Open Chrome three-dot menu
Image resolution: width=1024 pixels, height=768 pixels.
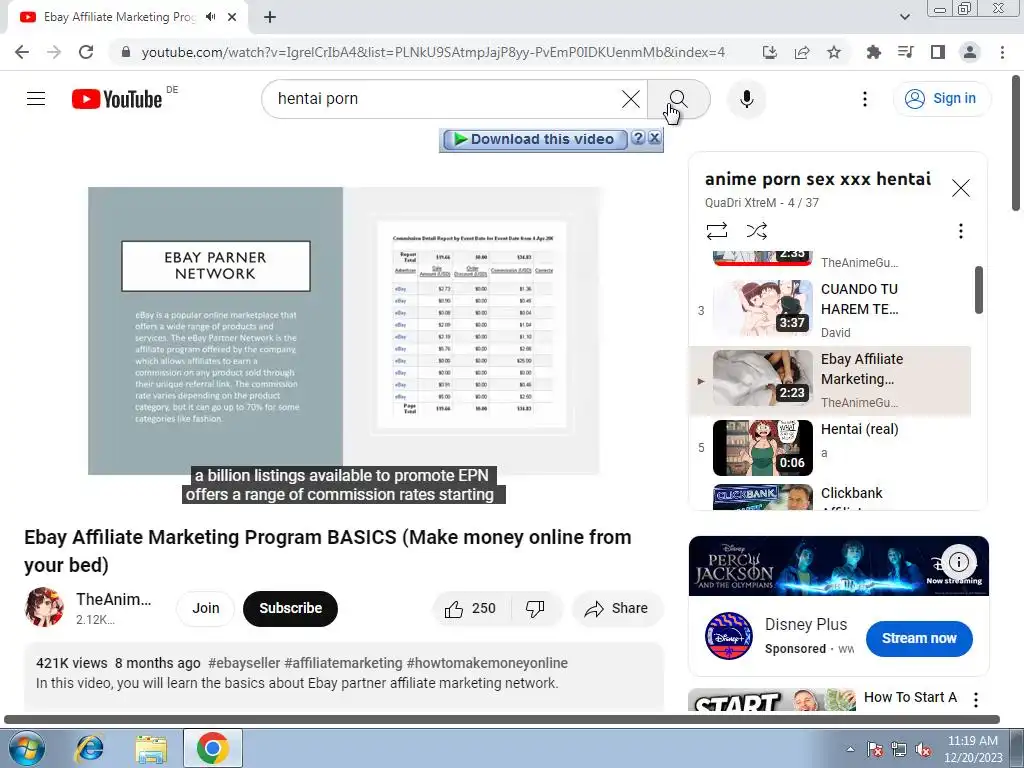[1002, 52]
